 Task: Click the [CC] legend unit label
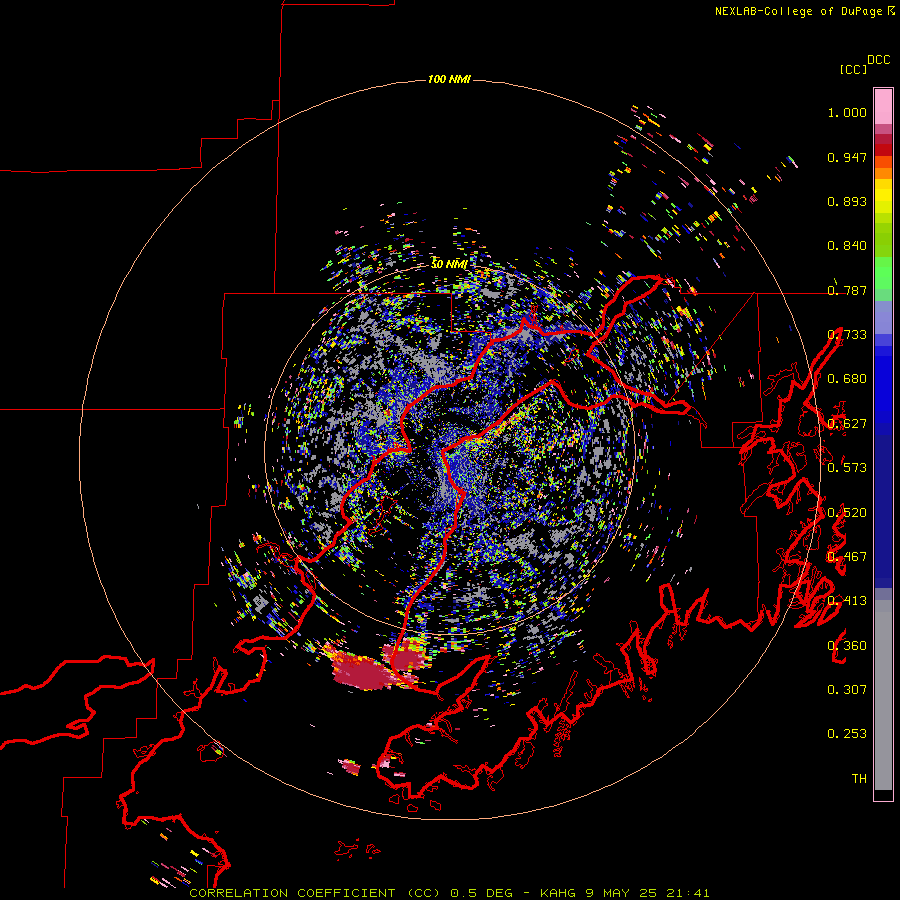coord(853,69)
